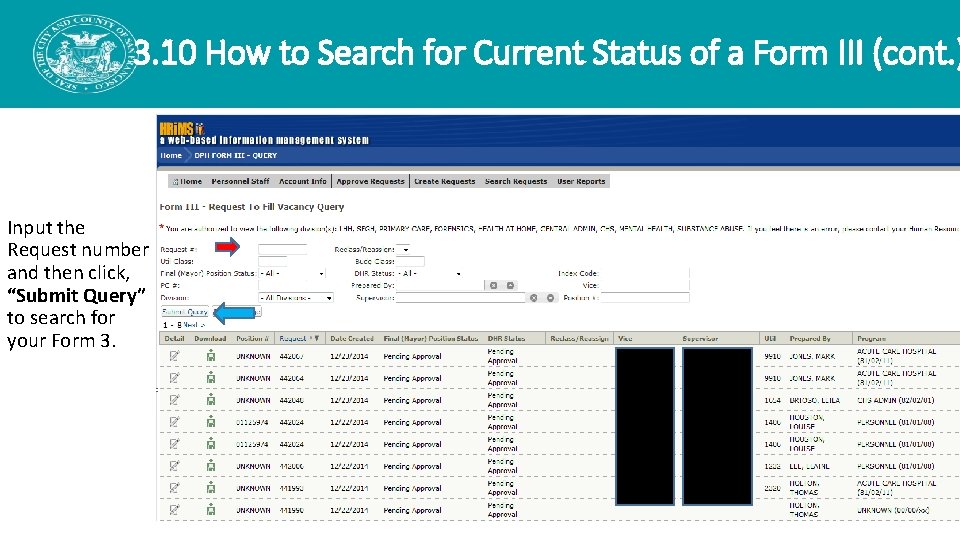Viewport: 960px width, 540px height.
Task: Open the Search Requests menu
Action: tap(516, 181)
